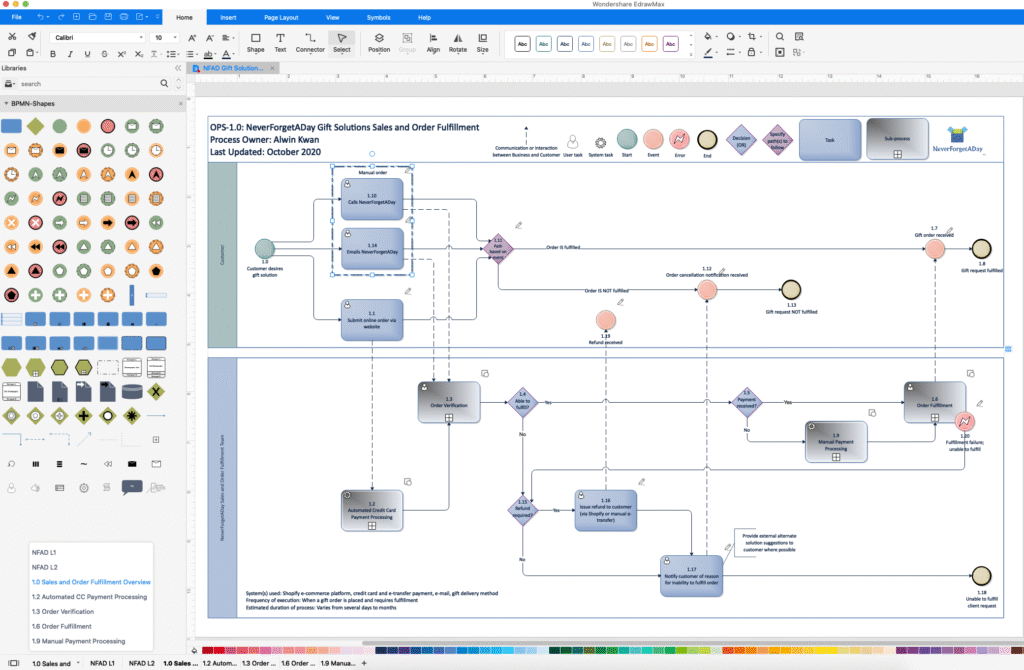1024x670 pixels.
Task: Open the Calibri font family dropdown
Action: 98,38
